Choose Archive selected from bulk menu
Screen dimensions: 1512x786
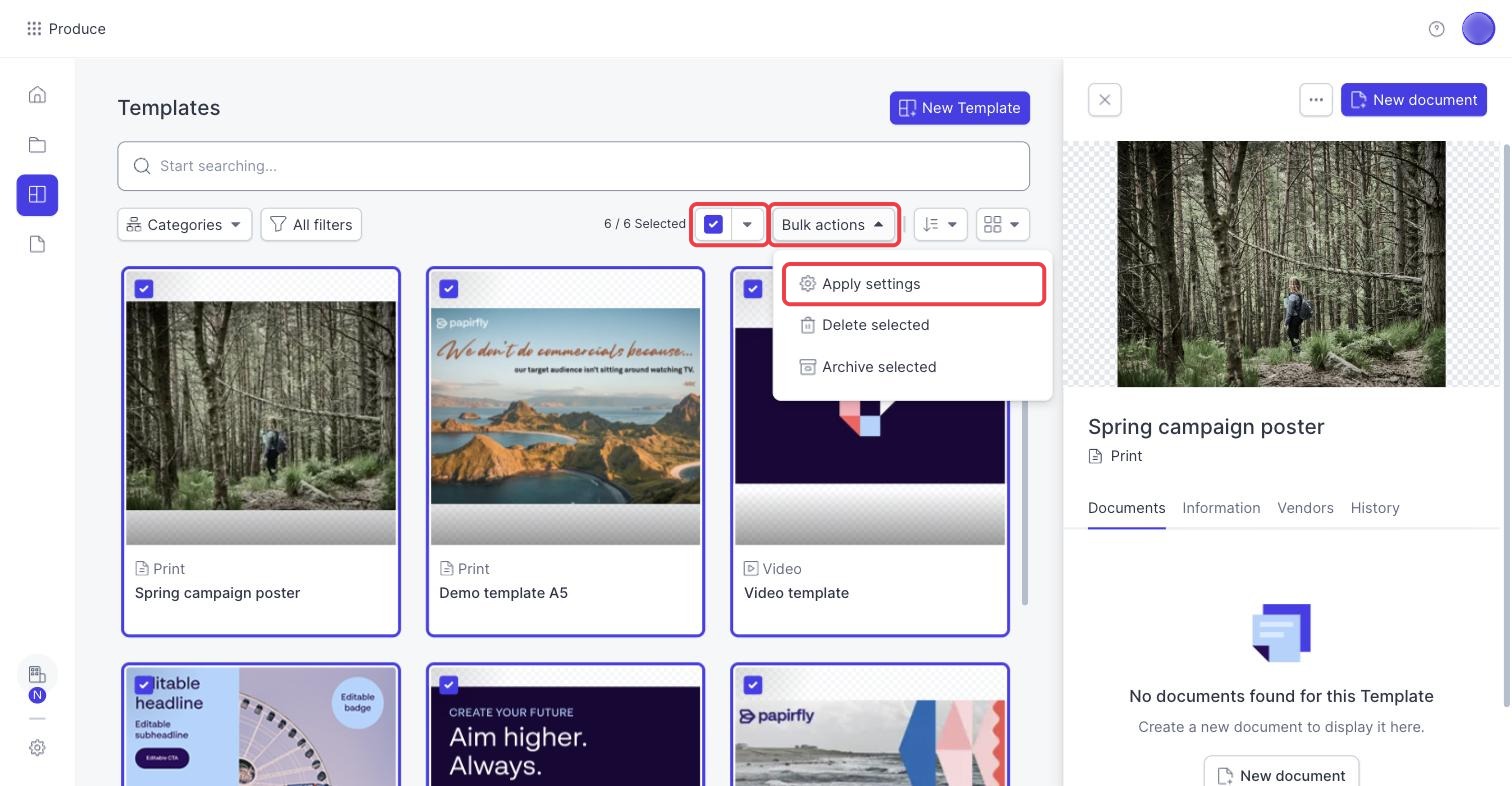click(x=913, y=367)
